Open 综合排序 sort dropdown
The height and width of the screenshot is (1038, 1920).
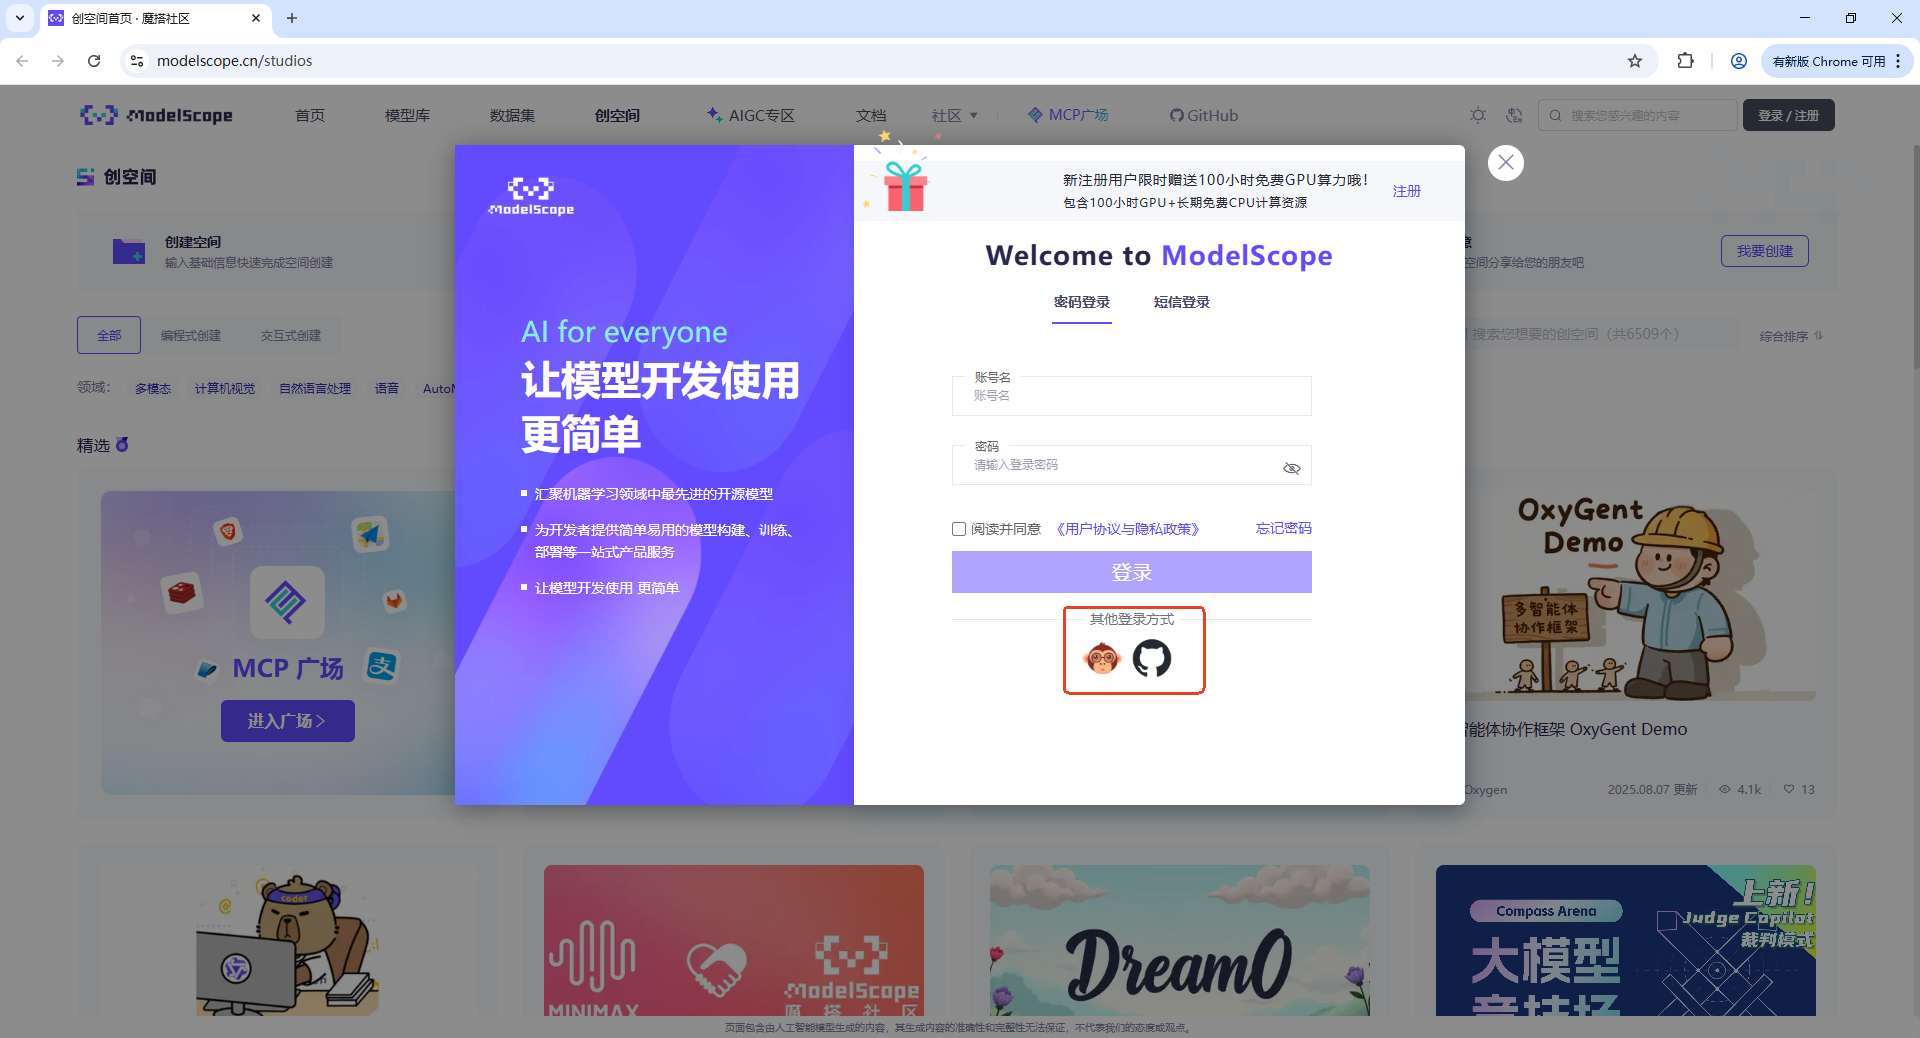[x=1792, y=336]
